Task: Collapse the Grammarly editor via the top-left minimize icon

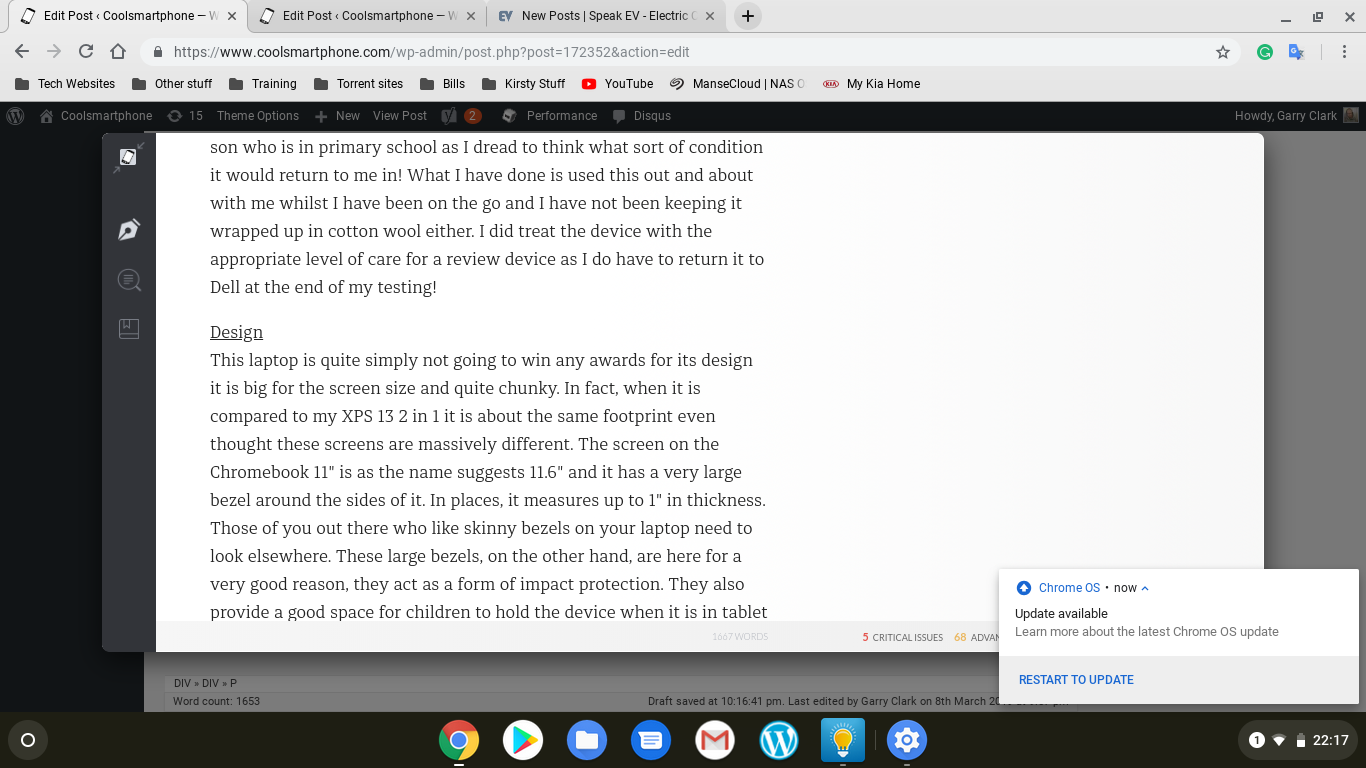Action: tap(128, 158)
